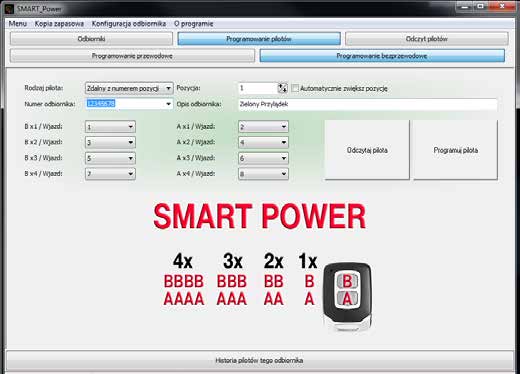This screenshot has height=374, width=520.
Task: Click the Opis odbiornika text field
Action: pyautogui.click(x=367, y=104)
